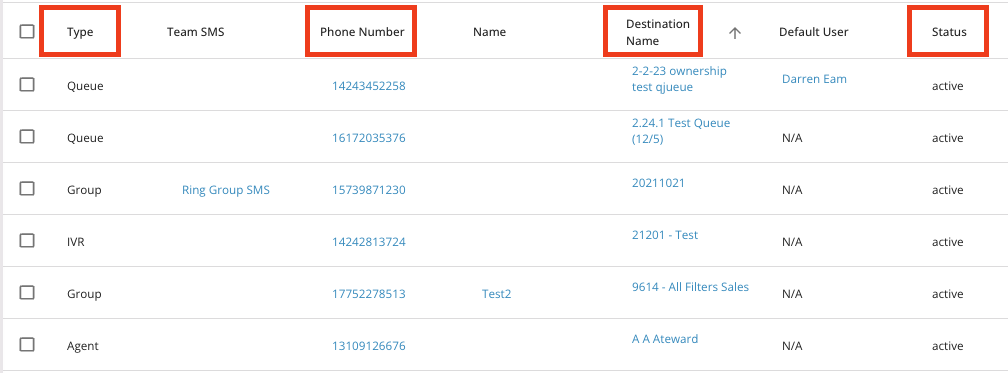Open phone number 14243452258
Image resolution: width=1008 pixels, height=373 pixels.
[368, 86]
